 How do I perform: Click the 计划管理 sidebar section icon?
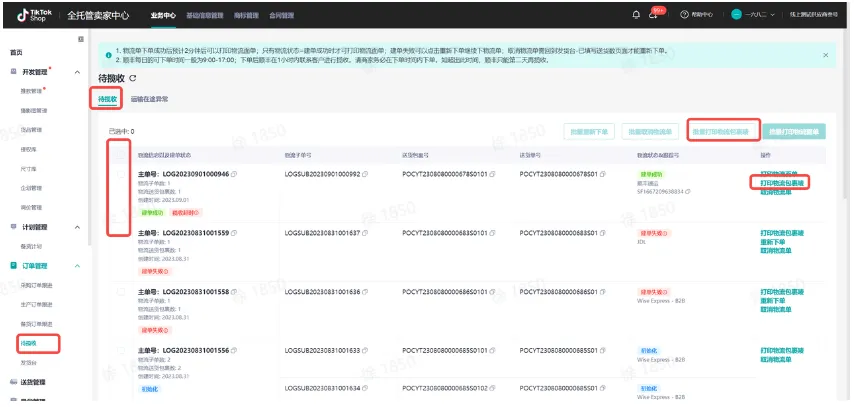14,227
